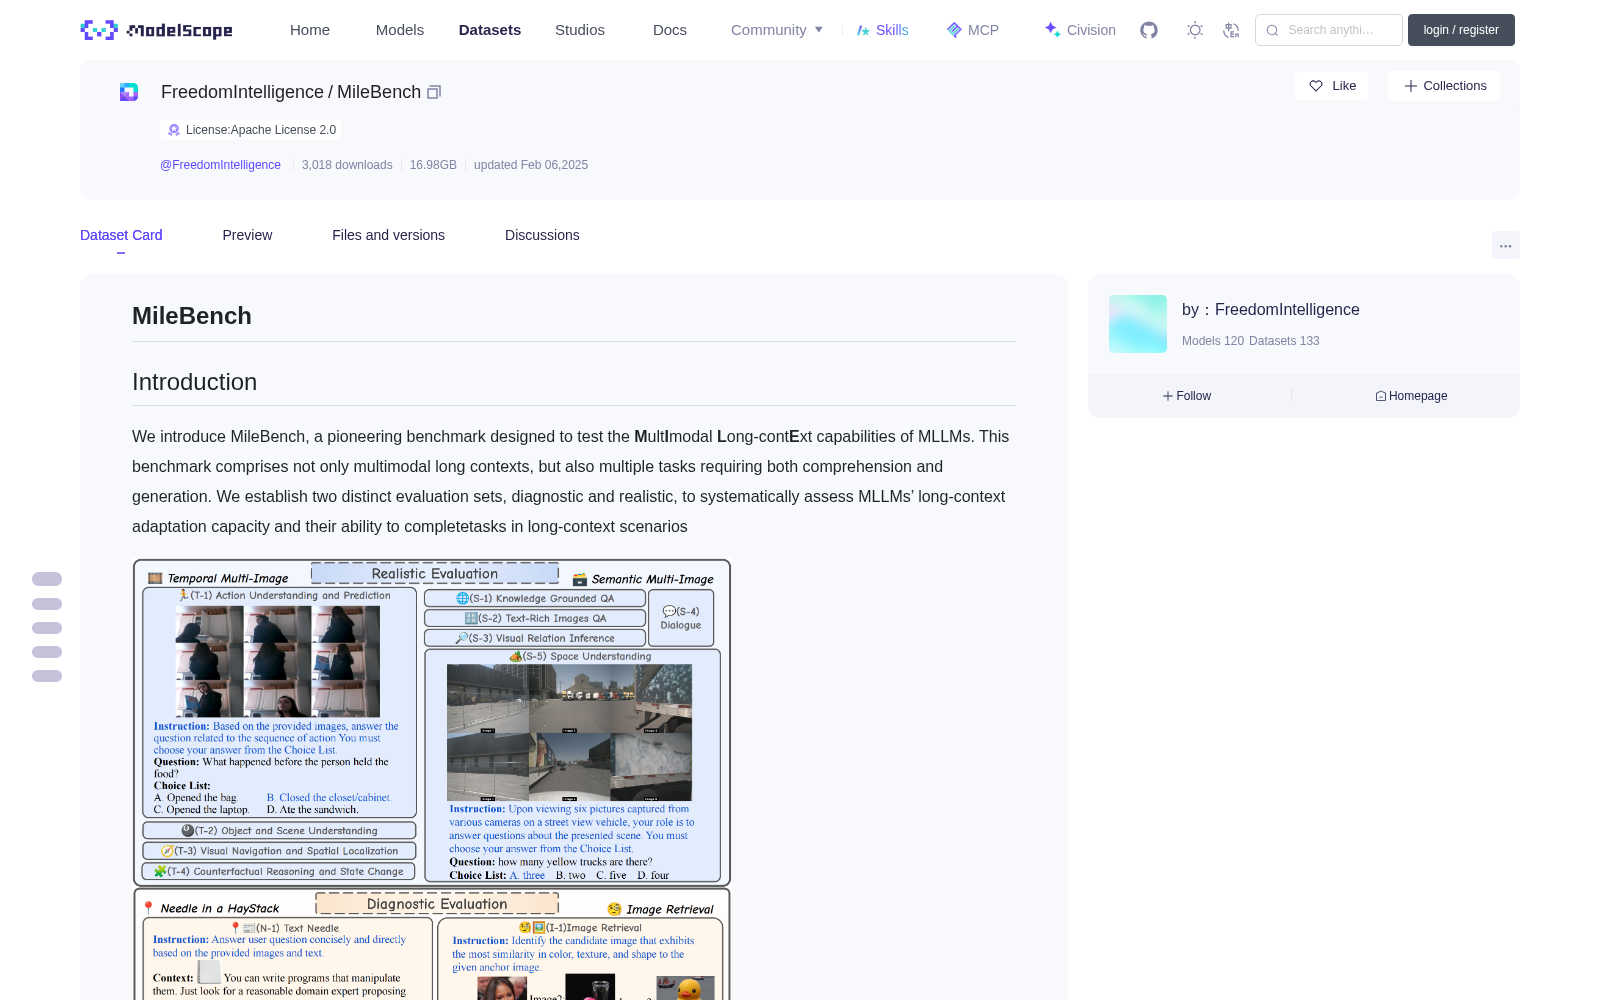The image size is (1600, 1000).
Task: Click the search magnifier icon
Action: click(x=1273, y=30)
